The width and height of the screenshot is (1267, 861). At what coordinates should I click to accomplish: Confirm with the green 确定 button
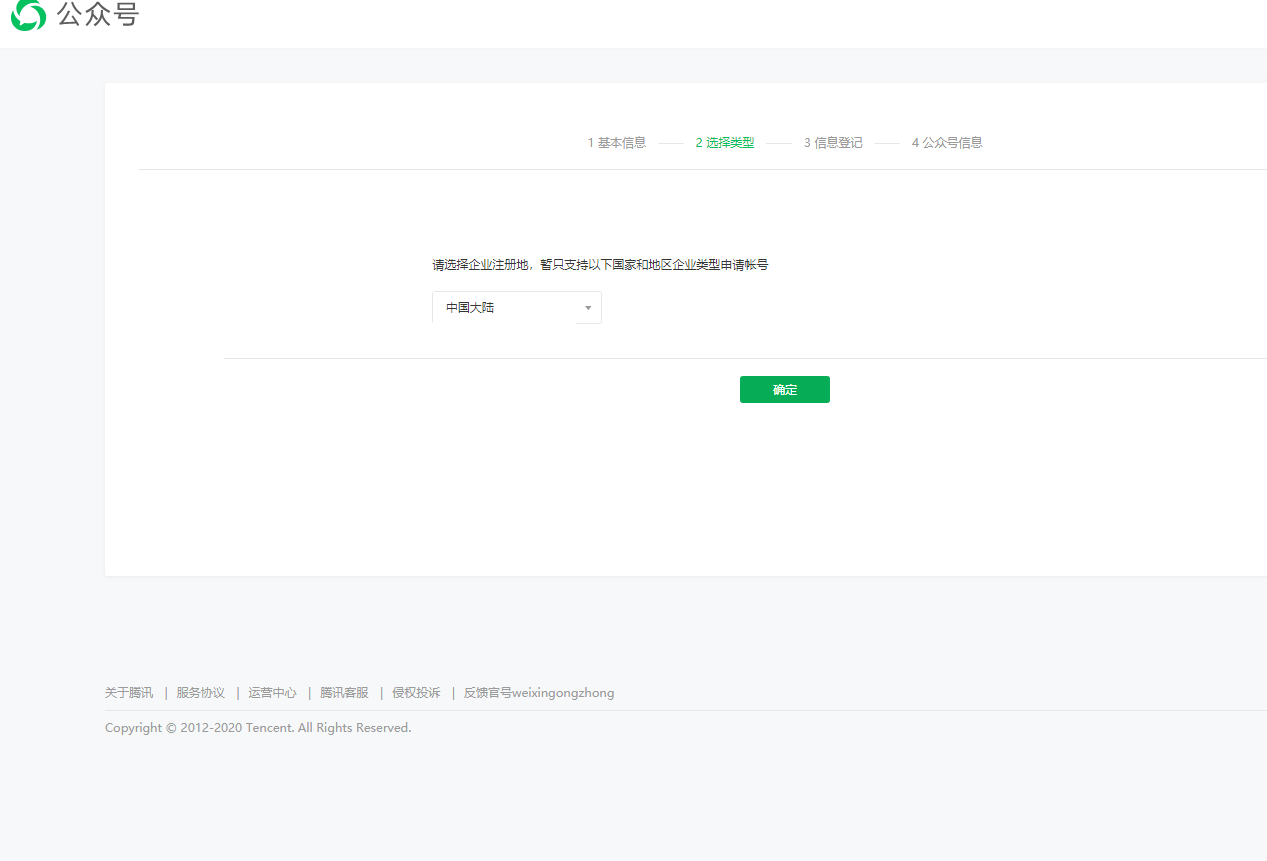click(x=785, y=390)
